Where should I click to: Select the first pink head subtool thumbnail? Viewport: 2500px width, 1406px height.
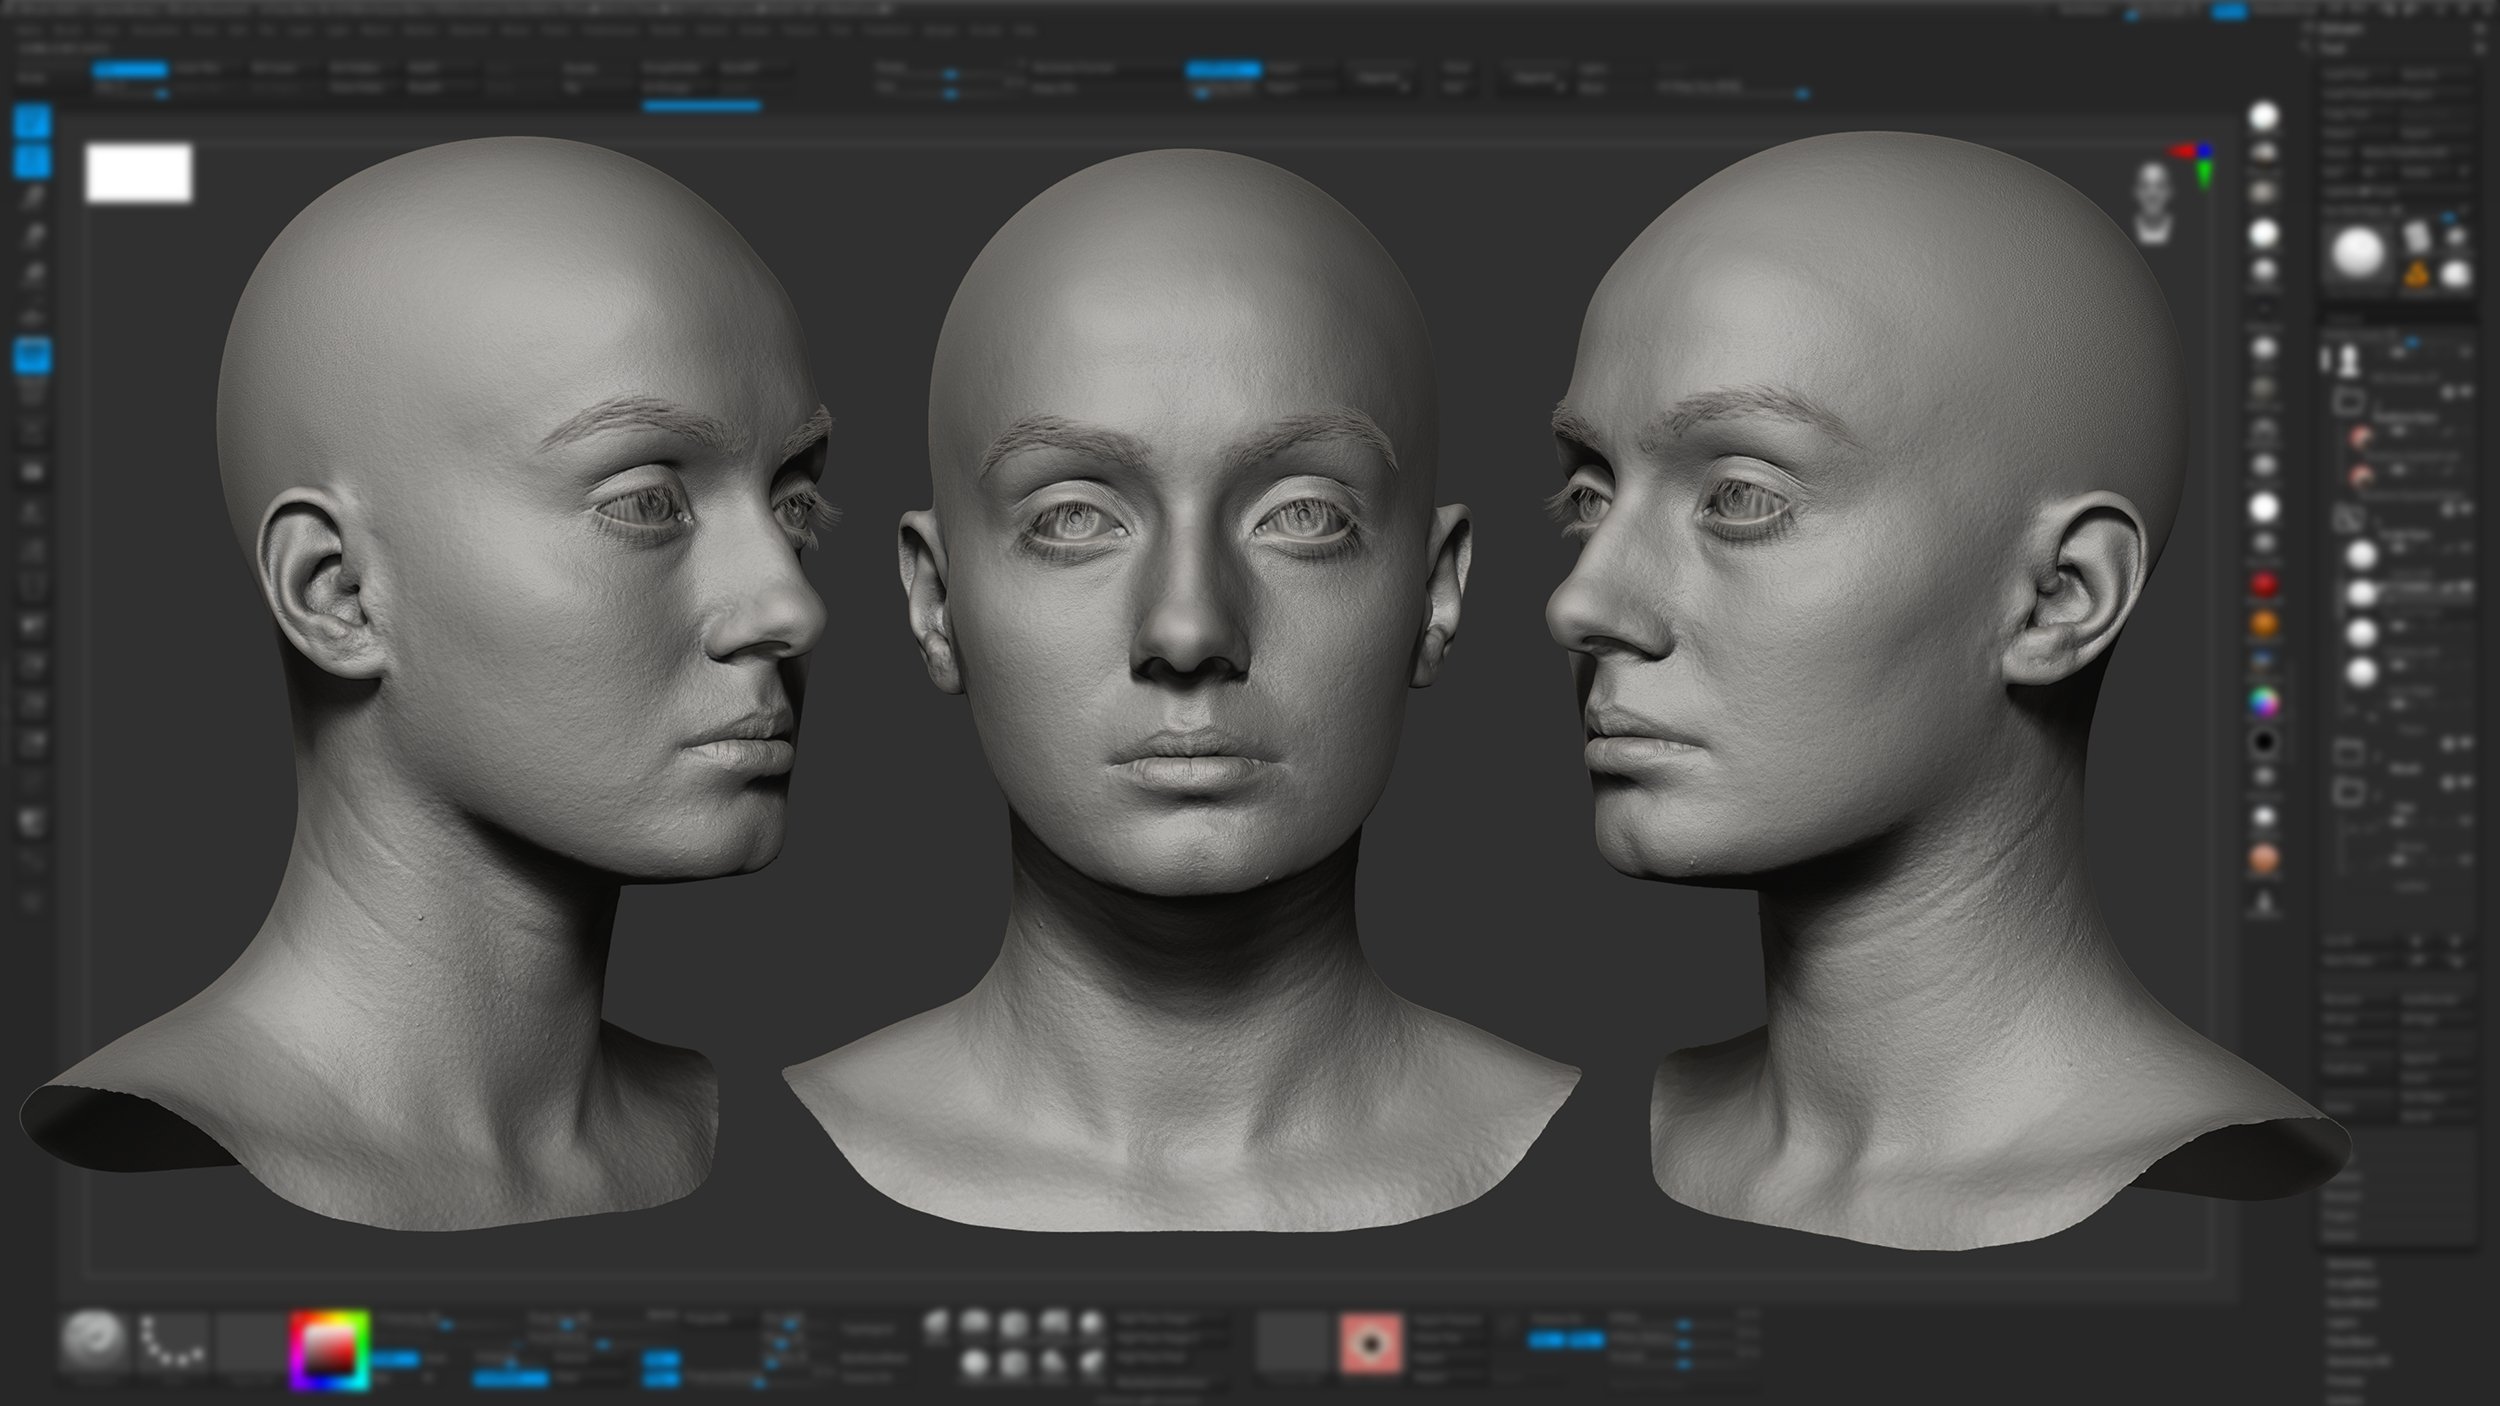pos(2360,437)
